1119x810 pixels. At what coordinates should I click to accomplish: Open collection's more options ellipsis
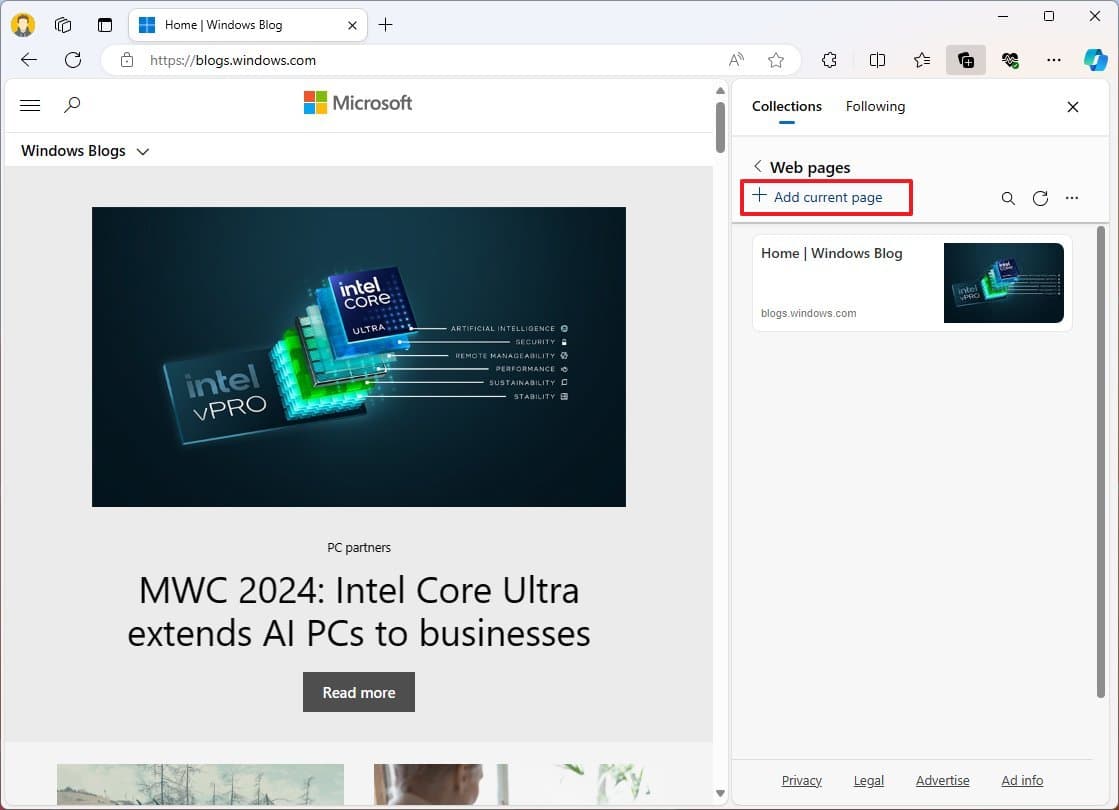point(1072,198)
